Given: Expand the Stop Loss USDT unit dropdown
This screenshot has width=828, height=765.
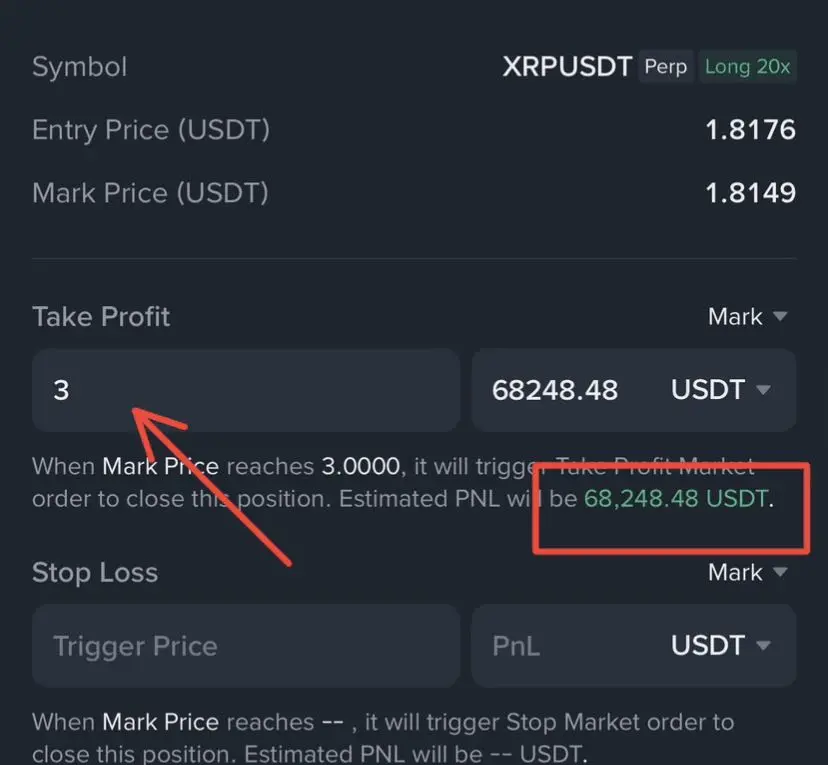Looking at the screenshot, I should point(721,645).
